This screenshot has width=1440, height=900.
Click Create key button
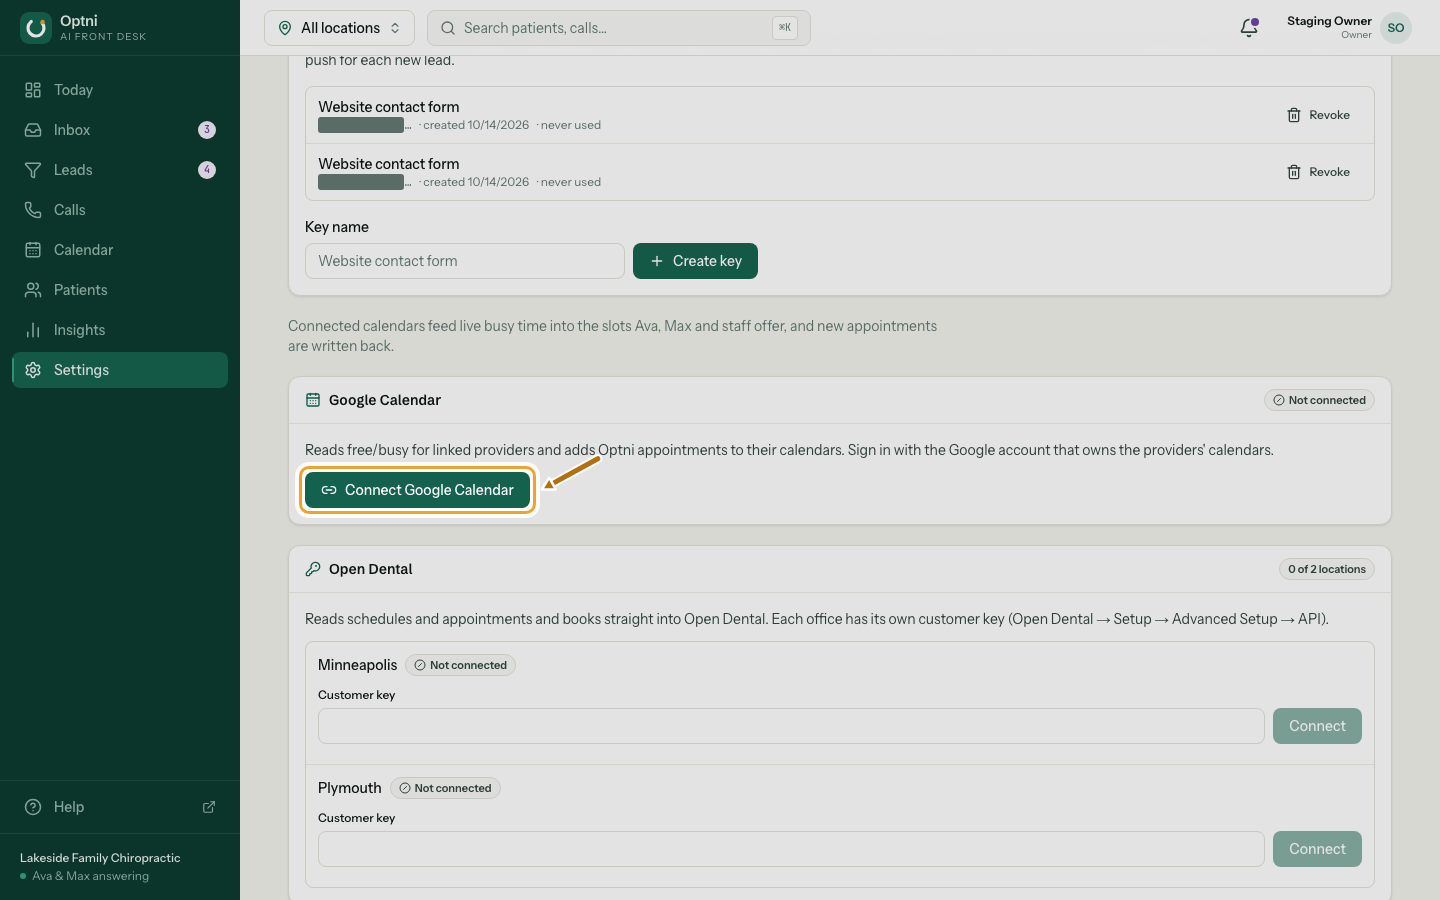coord(695,261)
